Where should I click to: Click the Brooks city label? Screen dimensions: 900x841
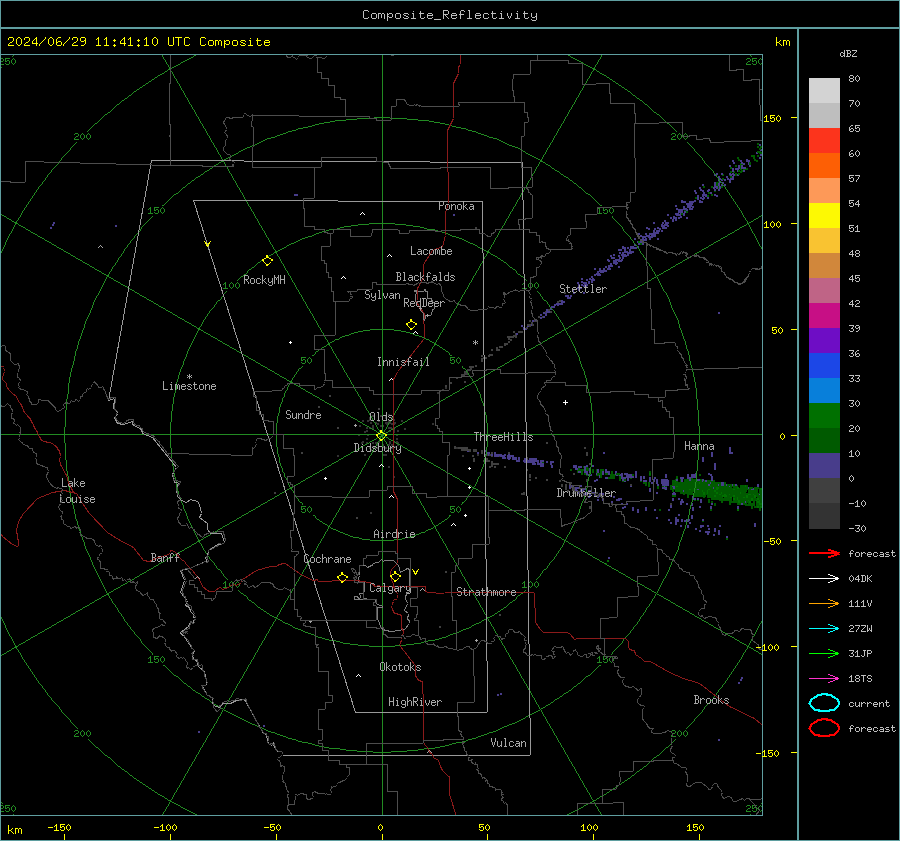[x=711, y=700]
